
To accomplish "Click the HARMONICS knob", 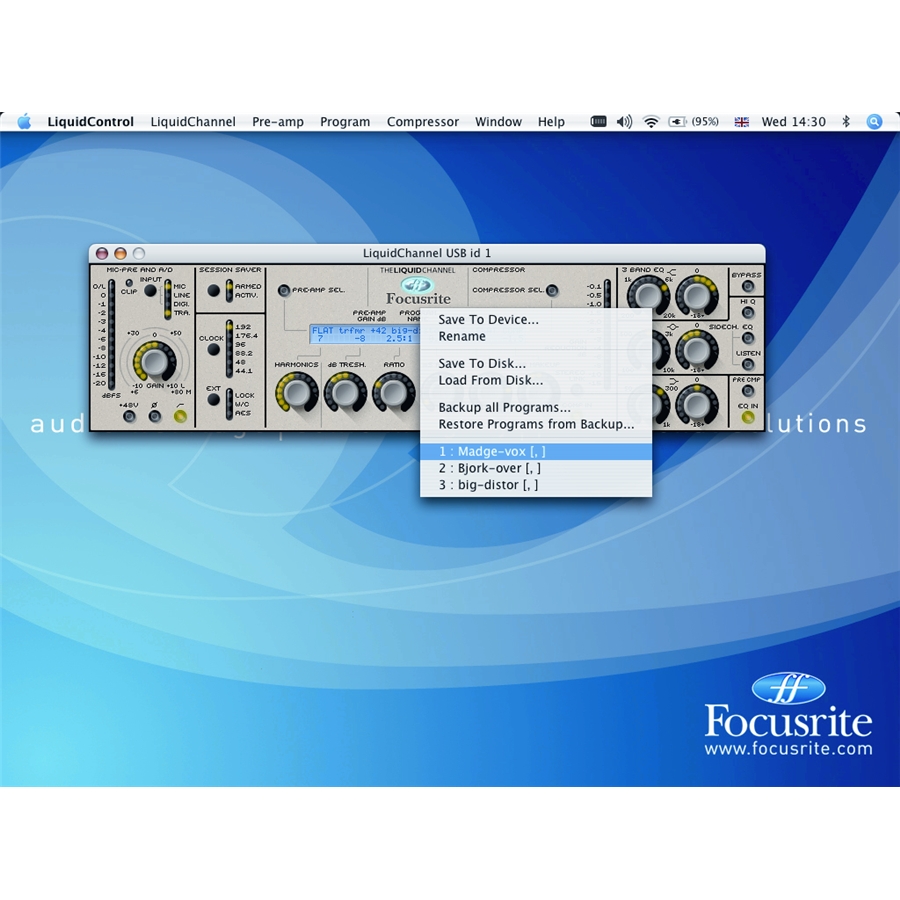I will point(297,392).
